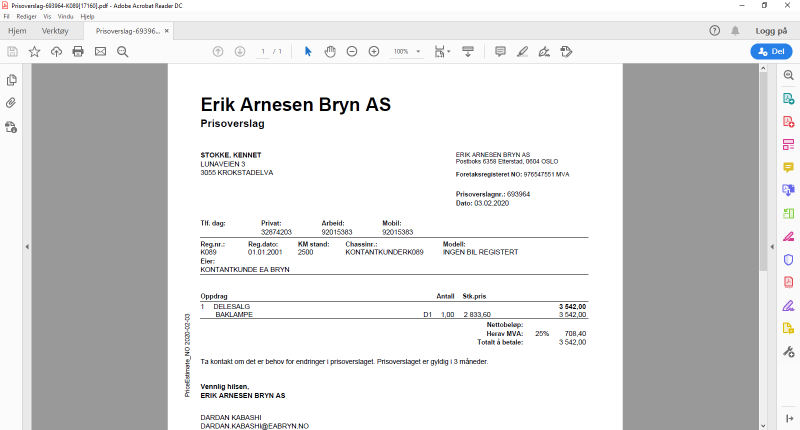The width and height of the screenshot is (800, 430).
Task: Click the Logg på sign-in link
Action: click(x=771, y=31)
